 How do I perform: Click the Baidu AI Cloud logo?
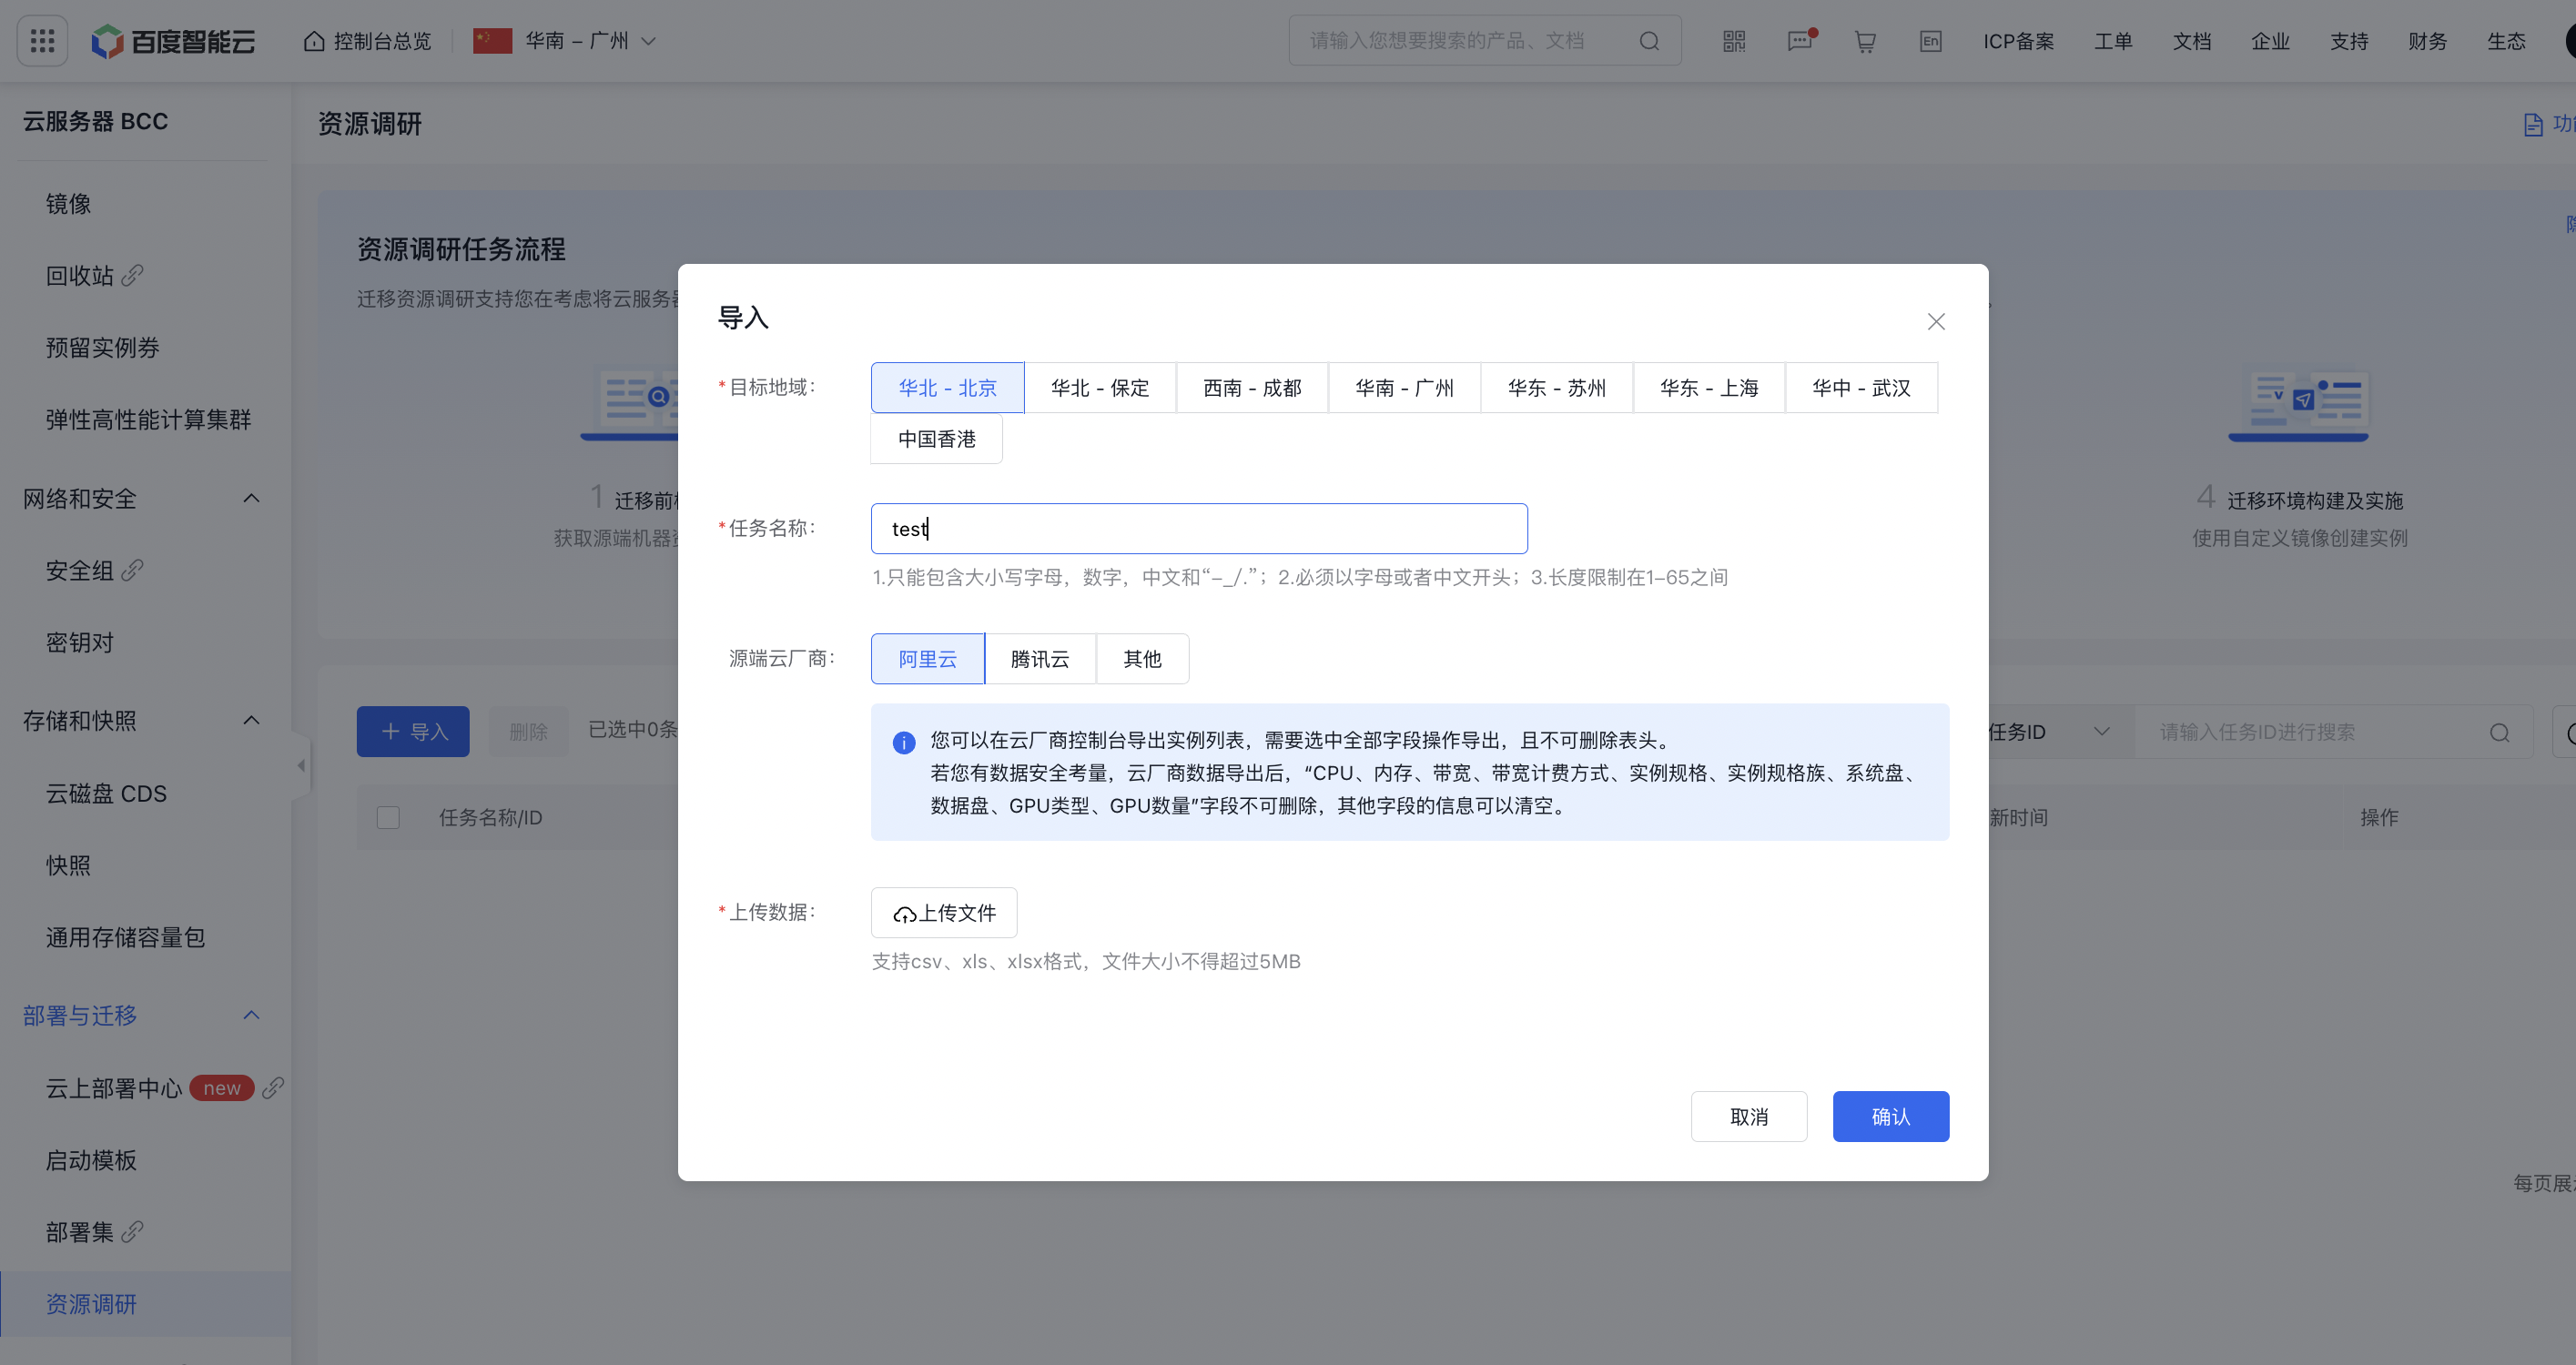tap(173, 41)
